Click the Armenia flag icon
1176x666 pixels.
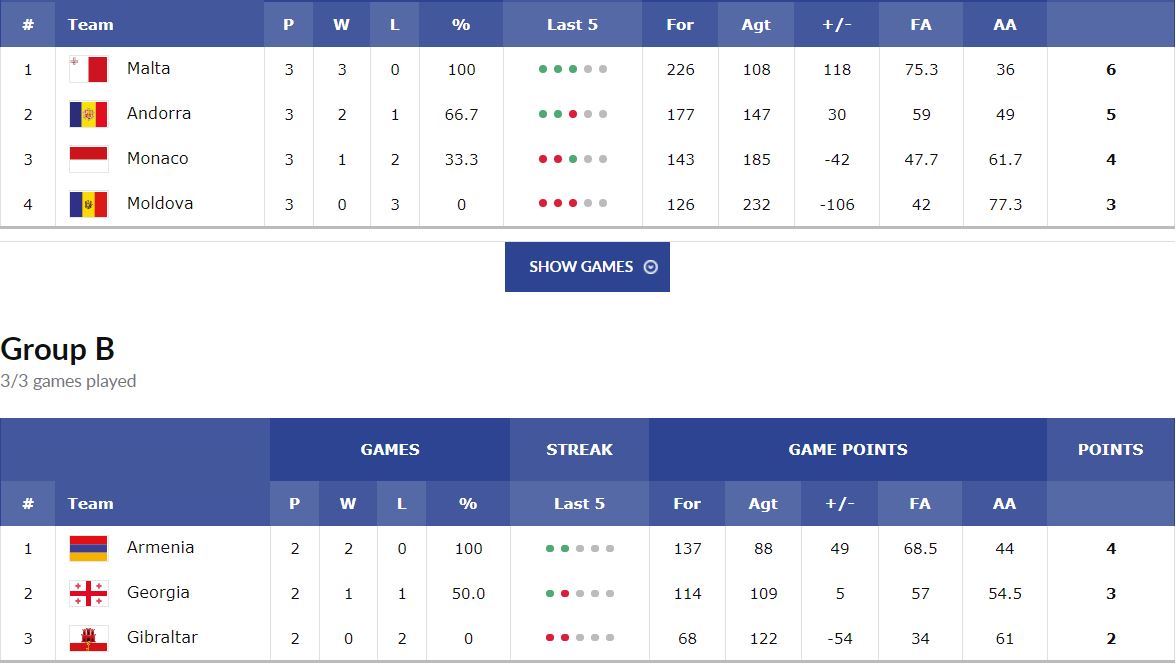click(x=88, y=548)
